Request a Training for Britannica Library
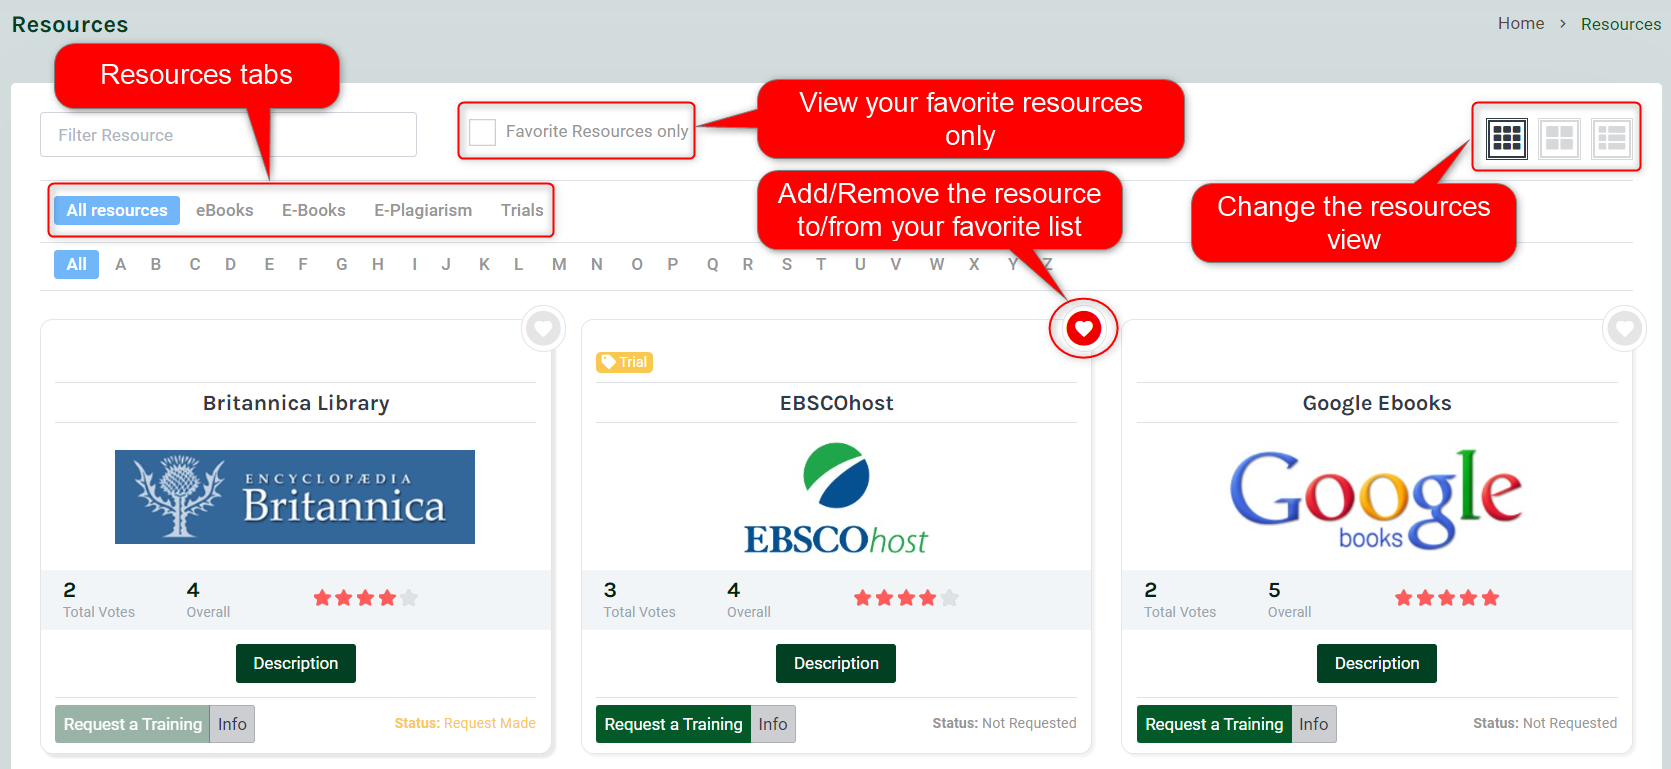The width and height of the screenshot is (1671, 769). pos(133,724)
